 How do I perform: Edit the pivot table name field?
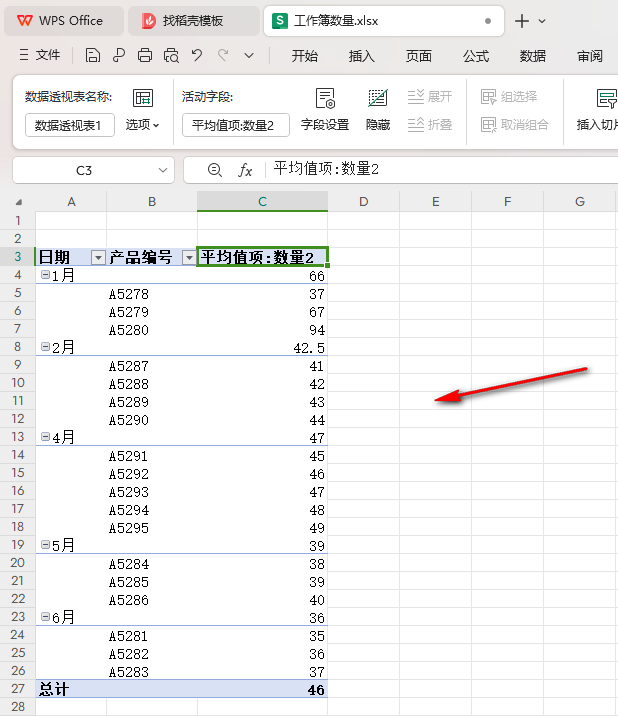(x=69, y=125)
